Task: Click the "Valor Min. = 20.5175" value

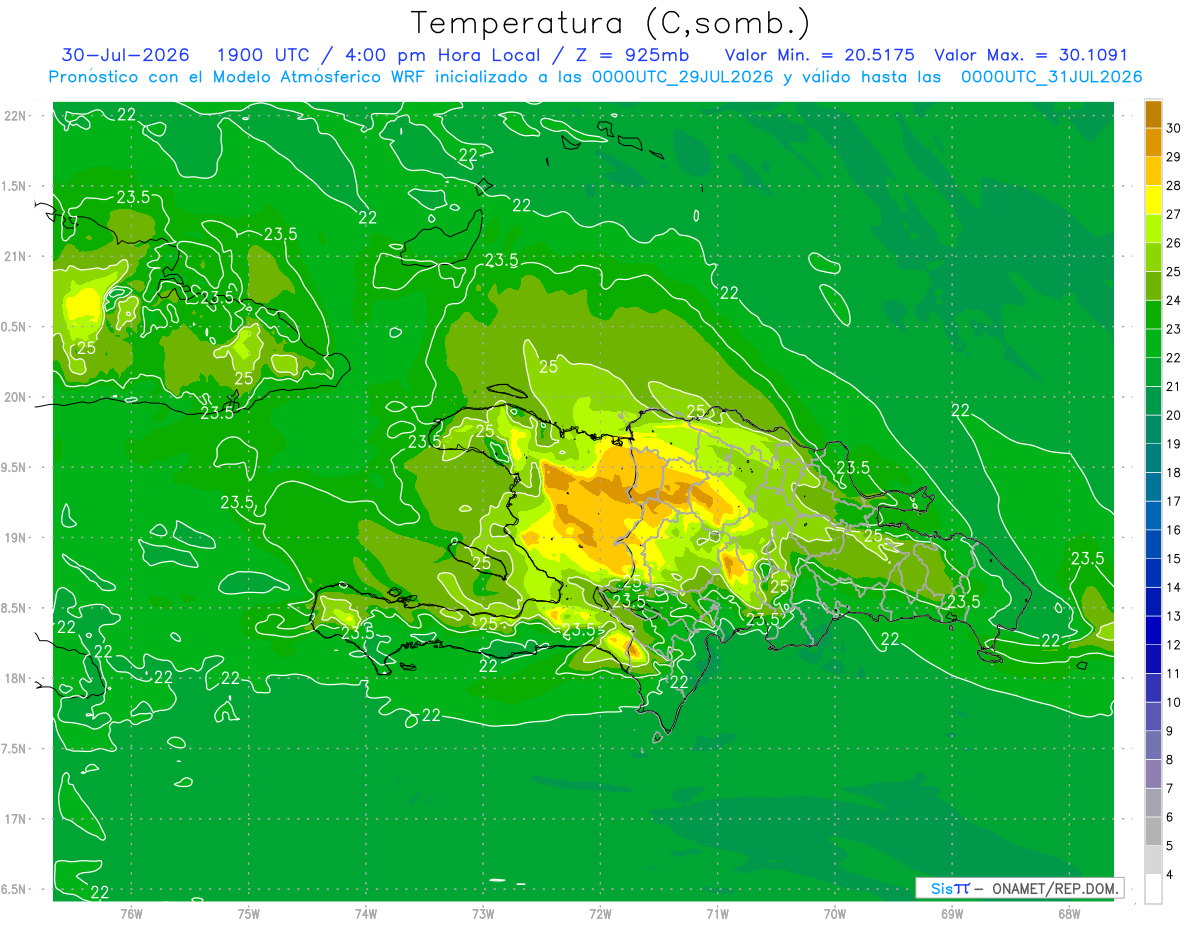Action: 819,55
